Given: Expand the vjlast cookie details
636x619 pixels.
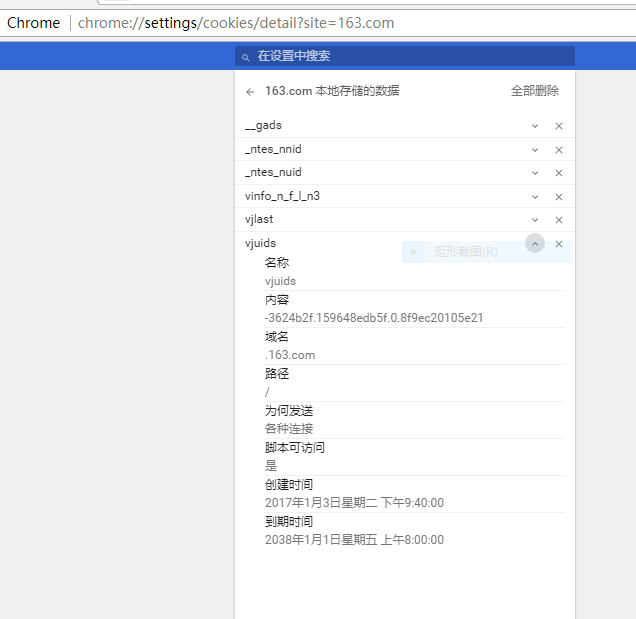Looking at the screenshot, I should pos(535,220).
